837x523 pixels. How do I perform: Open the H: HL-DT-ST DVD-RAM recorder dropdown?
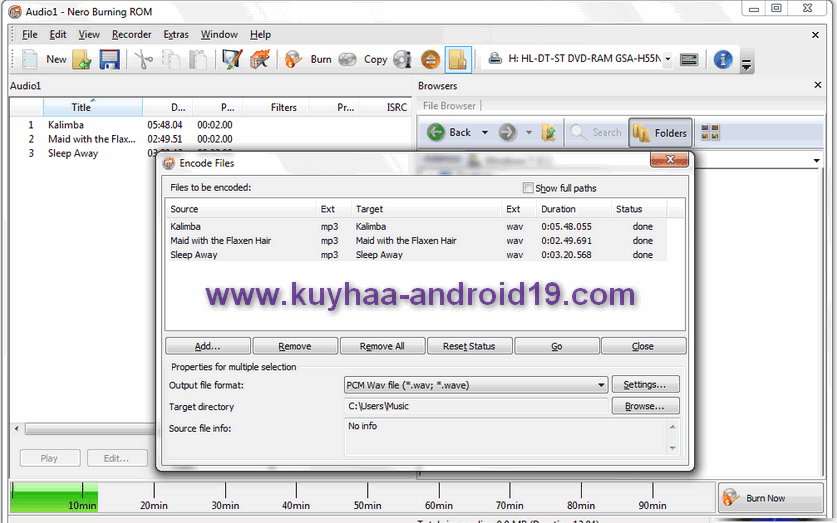pyautogui.click(x=668, y=59)
